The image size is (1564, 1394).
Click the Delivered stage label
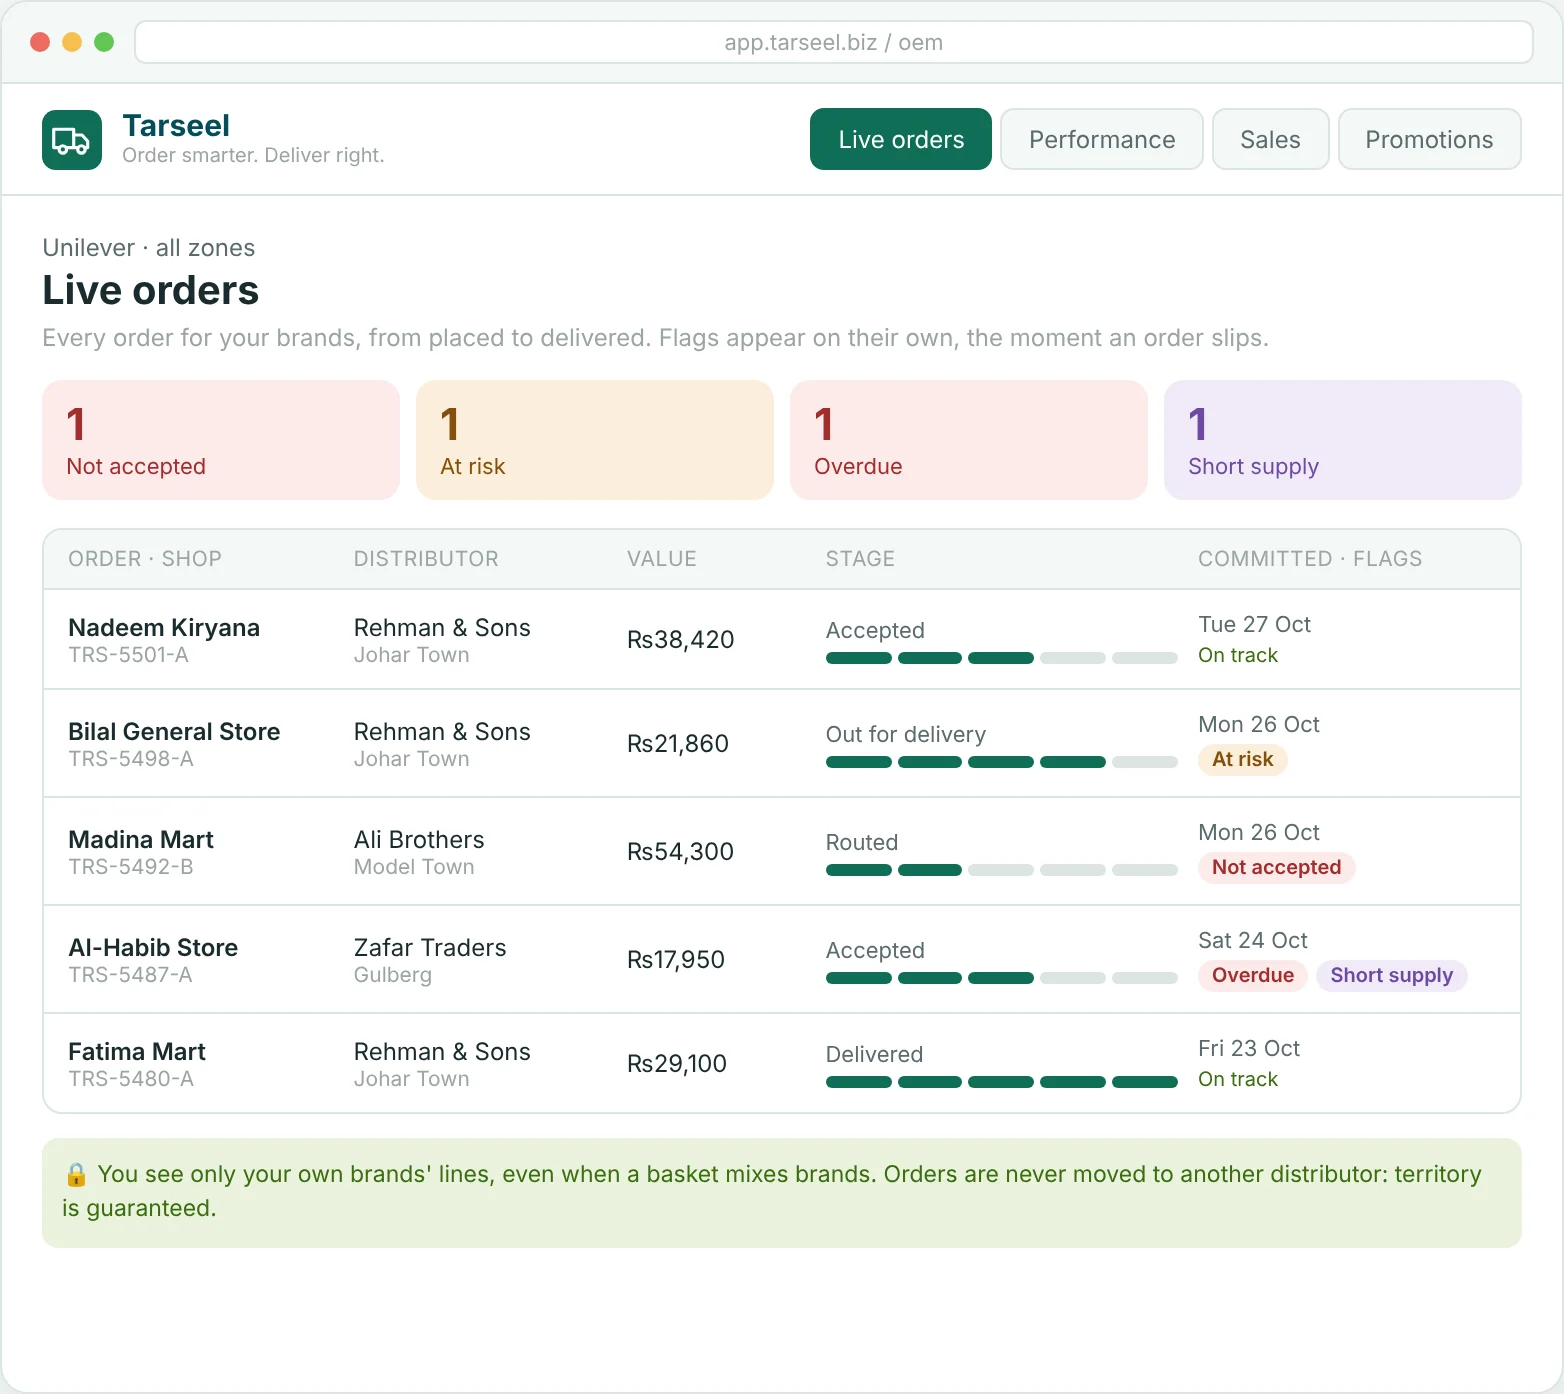point(875,1055)
